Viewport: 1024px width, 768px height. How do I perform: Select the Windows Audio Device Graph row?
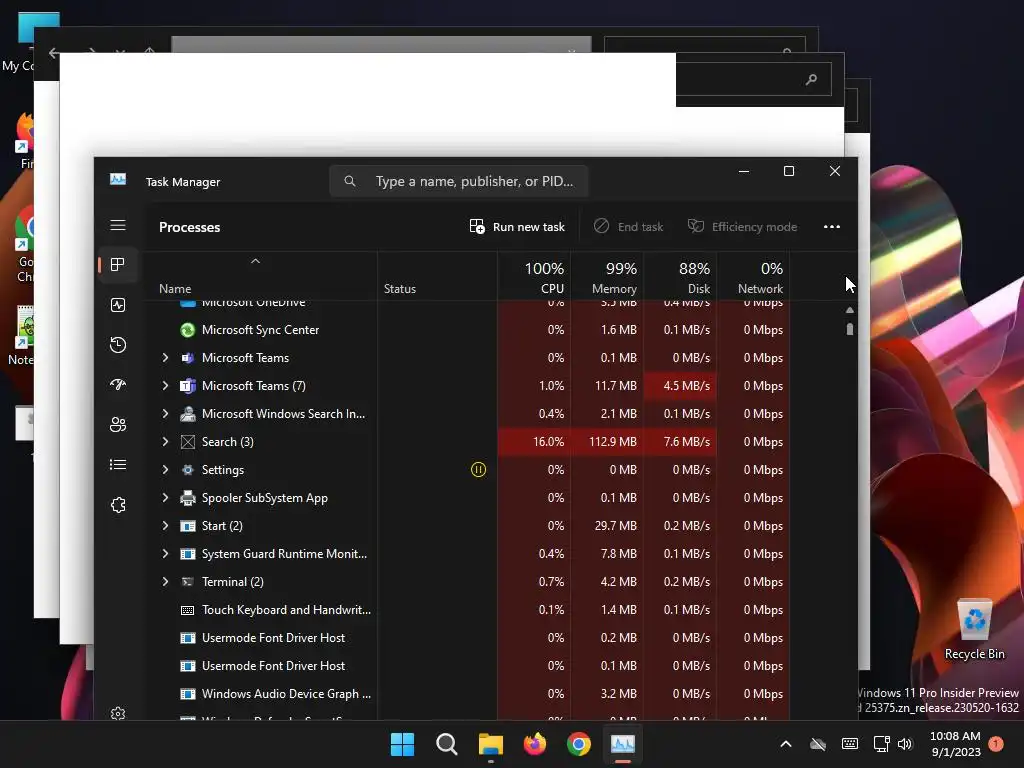pyautogui.click(x=466, y=694)
